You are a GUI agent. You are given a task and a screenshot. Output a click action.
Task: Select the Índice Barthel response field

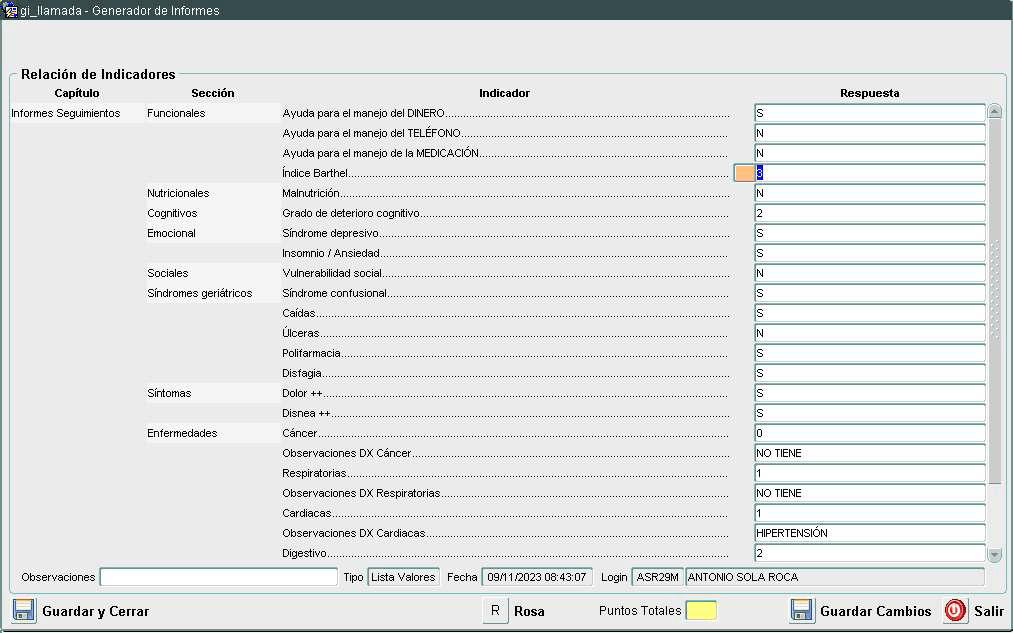click(x=870, y=173)
